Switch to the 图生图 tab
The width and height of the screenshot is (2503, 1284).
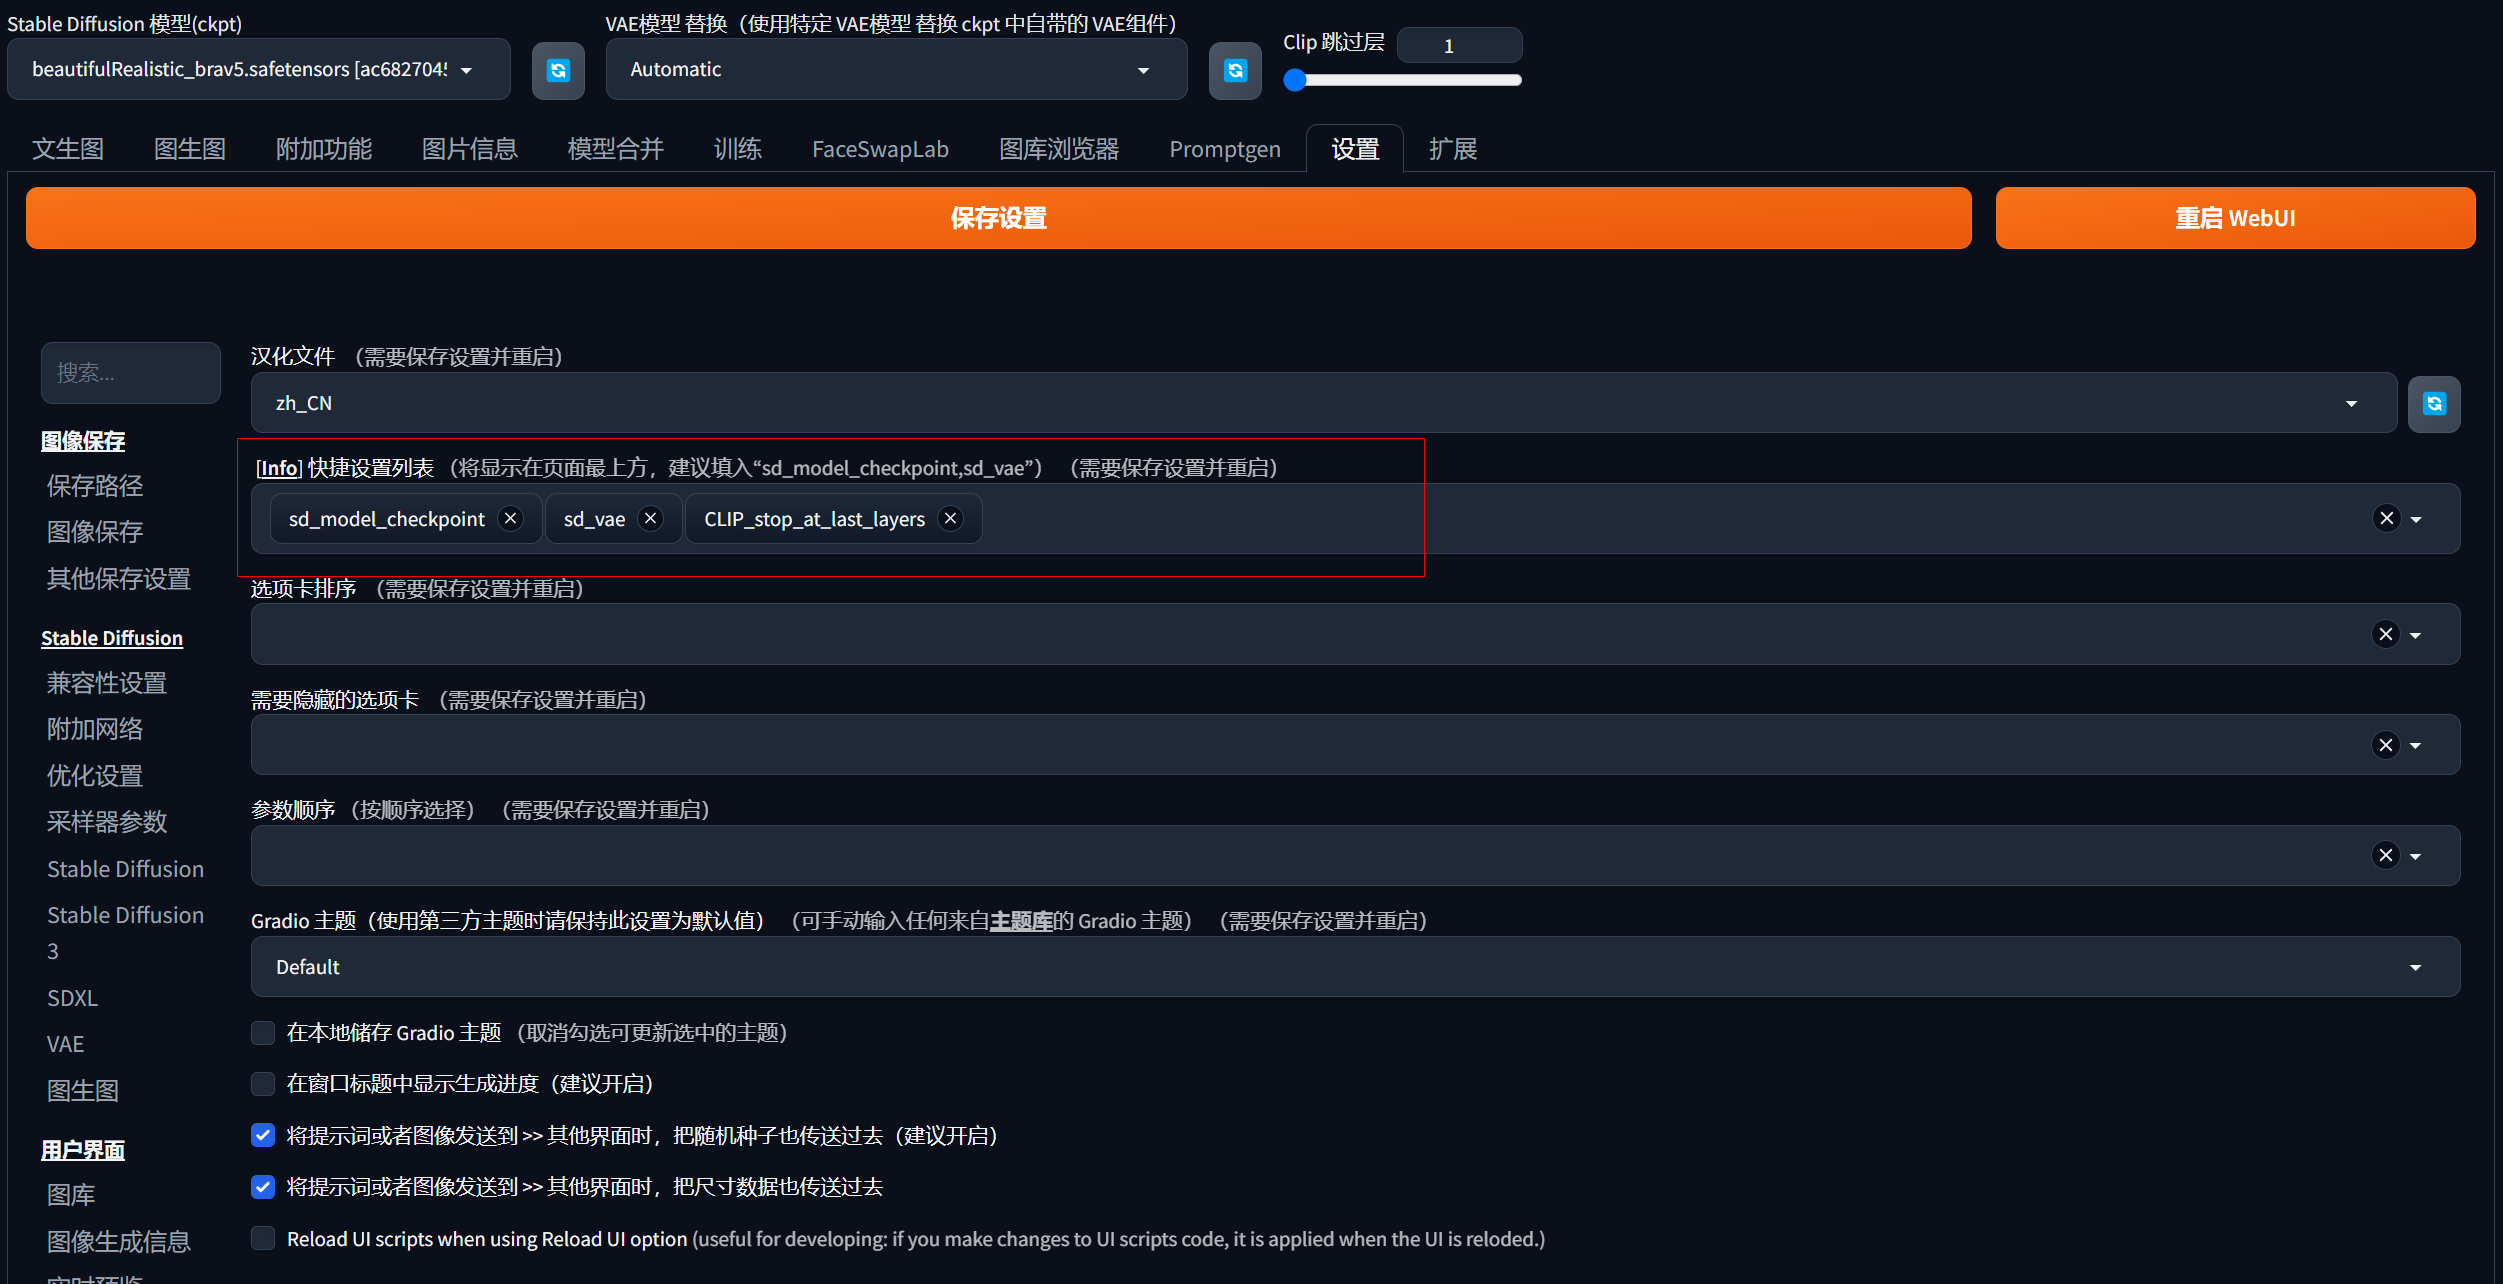point(190,149)
